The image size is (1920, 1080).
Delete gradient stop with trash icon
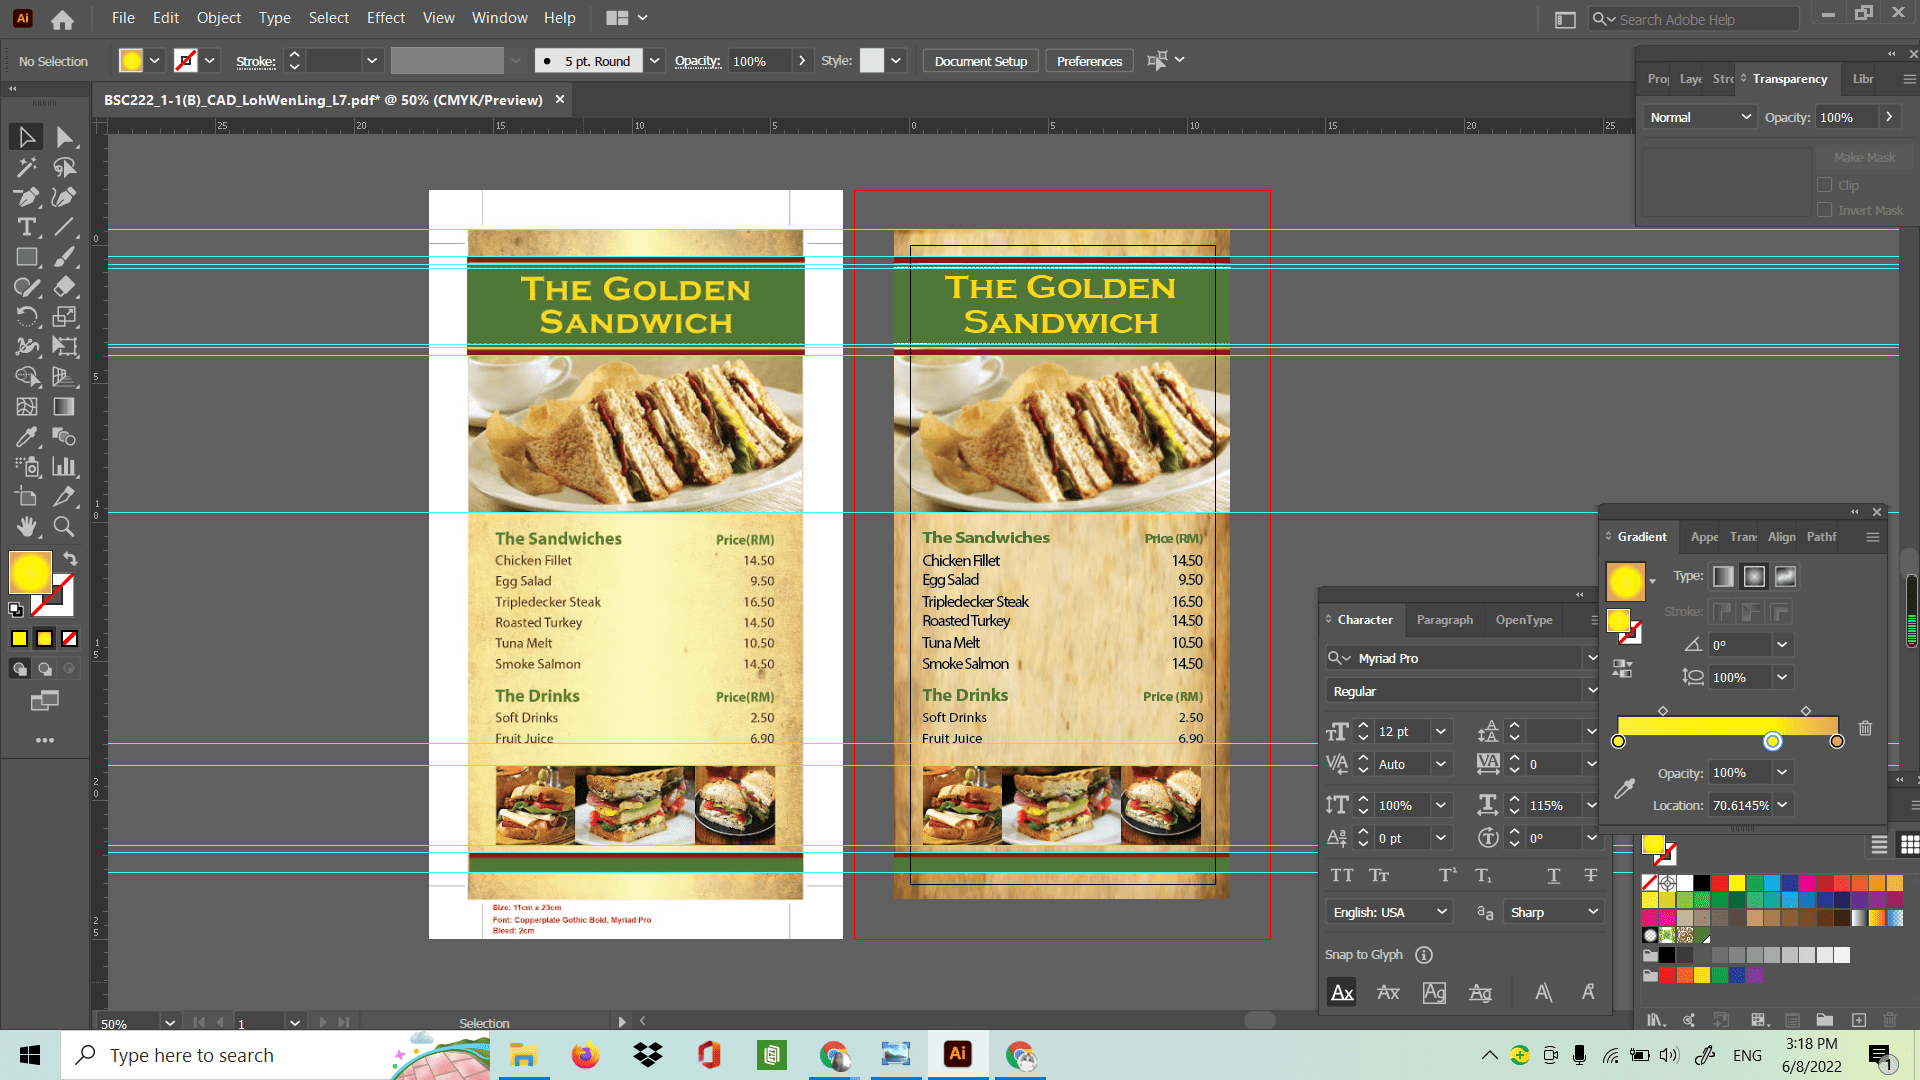(1865, 728)
